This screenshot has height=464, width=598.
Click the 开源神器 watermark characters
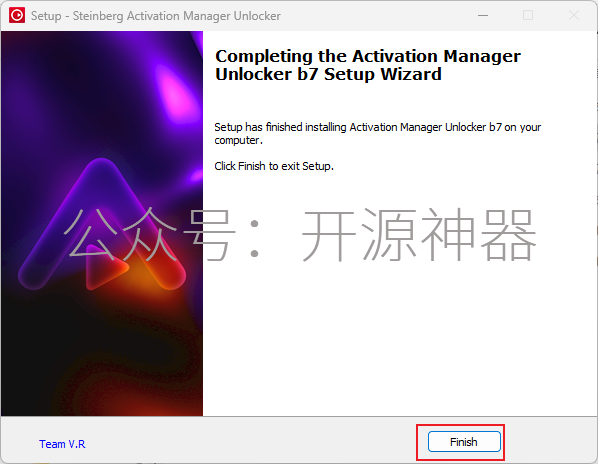click(419, 234)
